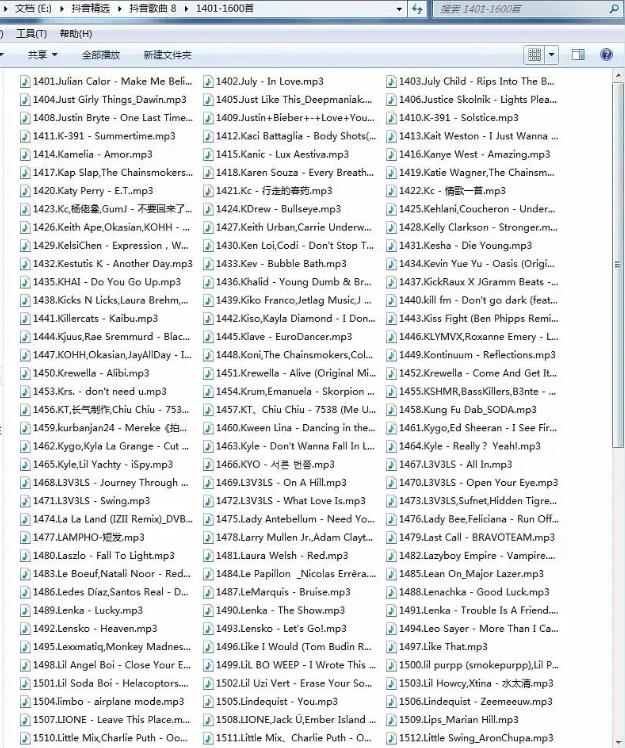Select file 1415.Kanic - Lux Aestiva.mp3
This screenshot has height=748, width=625.
pos(276,155)
